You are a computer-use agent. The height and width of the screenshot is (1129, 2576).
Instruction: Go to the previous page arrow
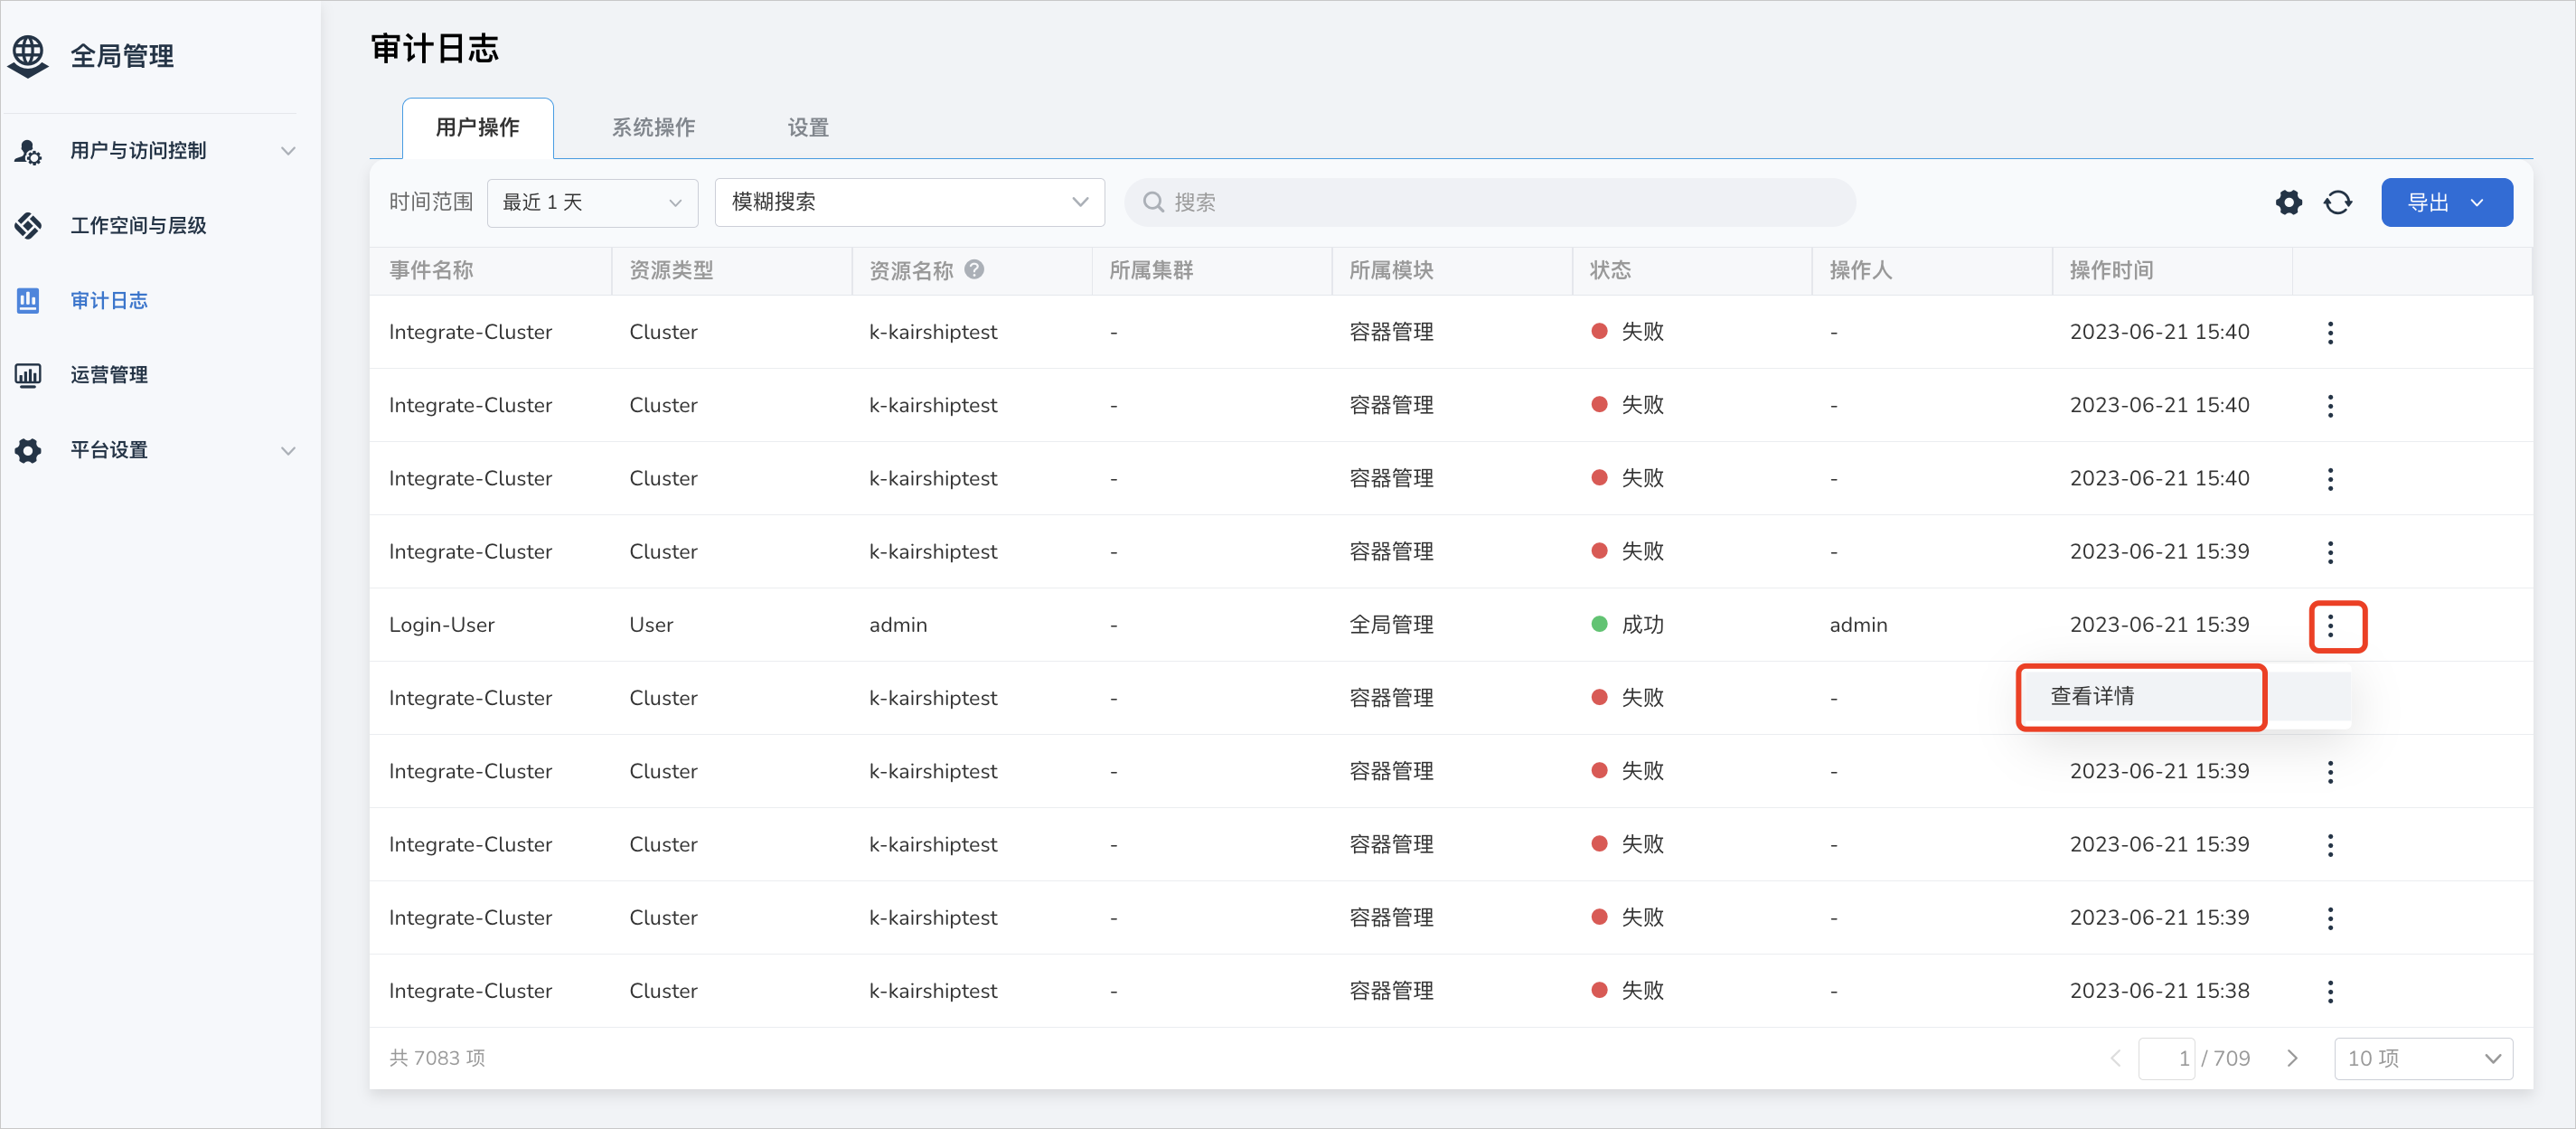(2116, 1058)
